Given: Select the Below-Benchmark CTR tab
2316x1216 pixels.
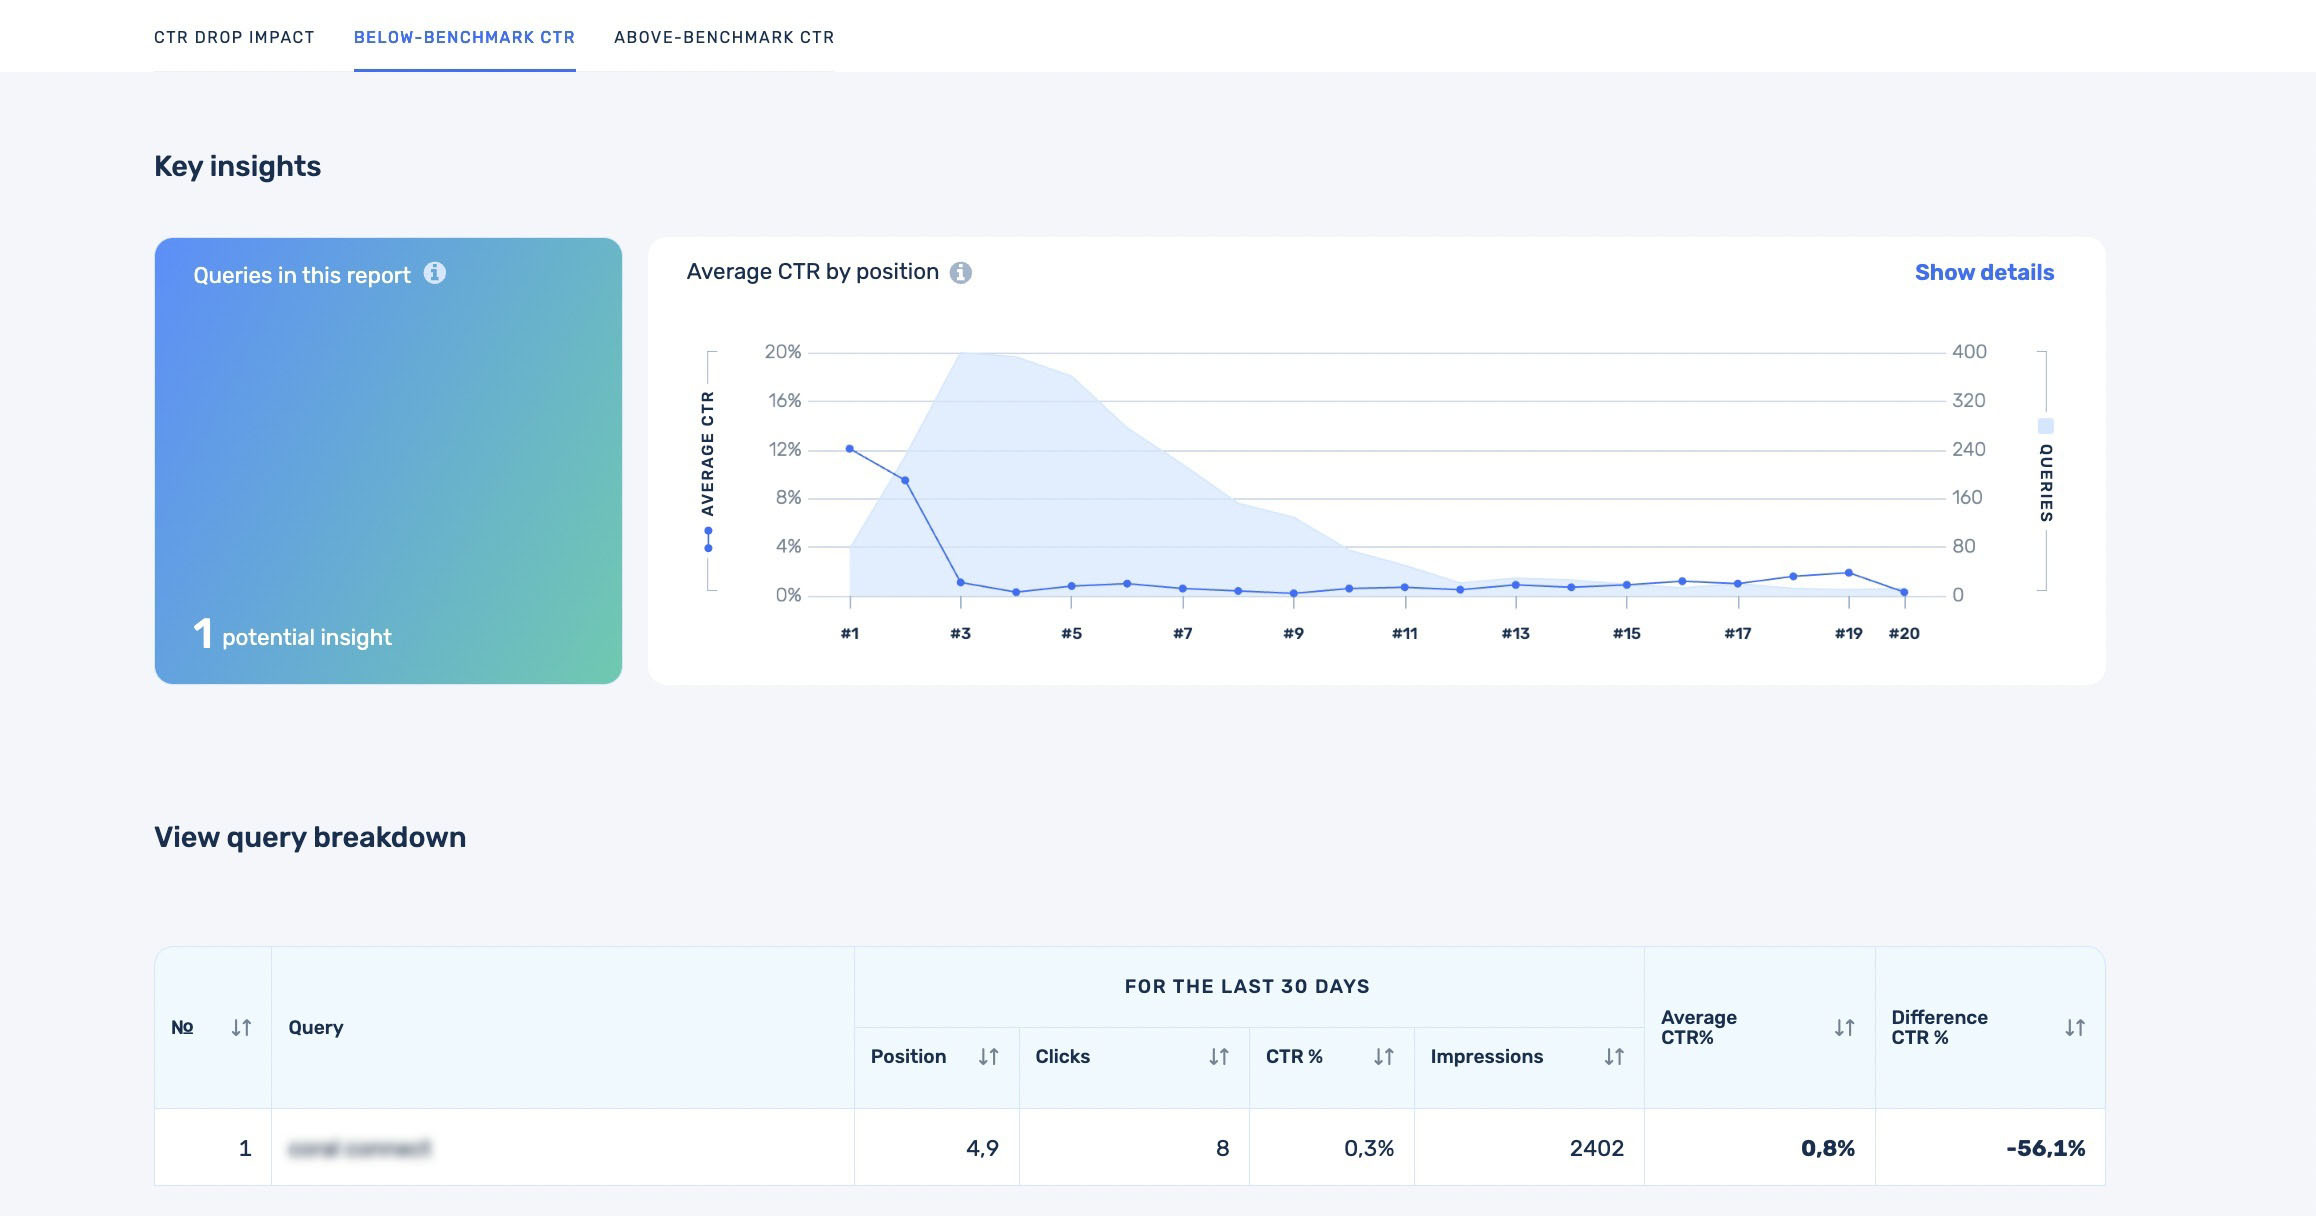Looking at the screenshot, I should point(464,37).
